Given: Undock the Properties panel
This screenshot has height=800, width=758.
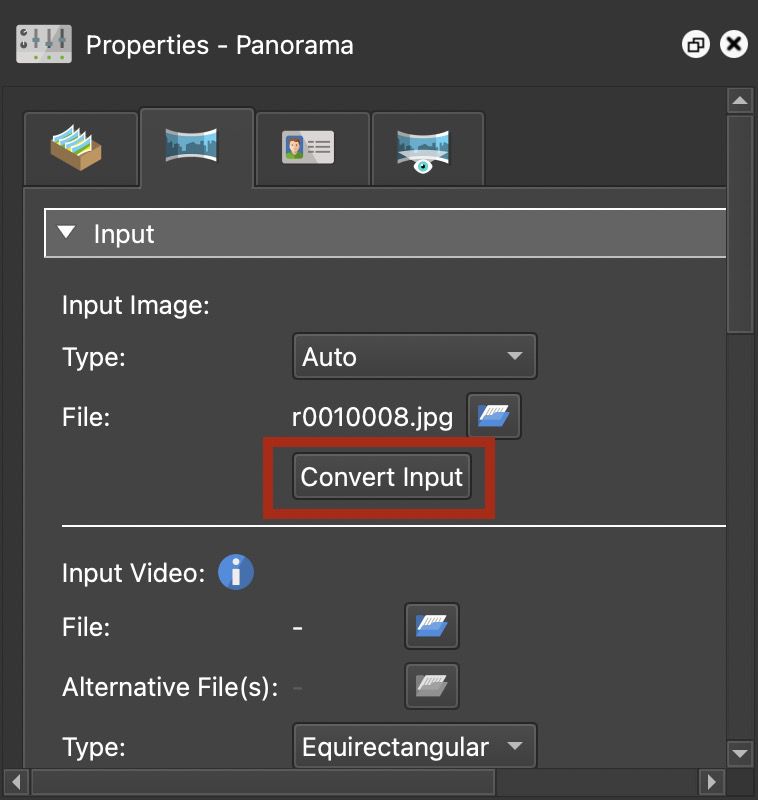Looking at the screenshot, I should (x=696, y=44).
